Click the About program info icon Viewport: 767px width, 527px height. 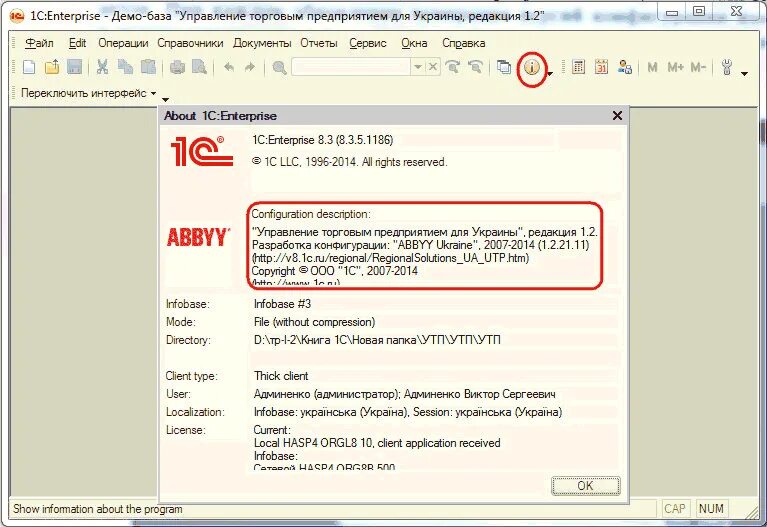coord(532,67)
